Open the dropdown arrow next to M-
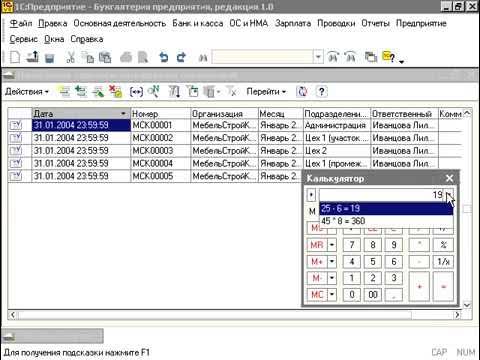The width and height of the screenshot is (480, 360). coord(332,278)
